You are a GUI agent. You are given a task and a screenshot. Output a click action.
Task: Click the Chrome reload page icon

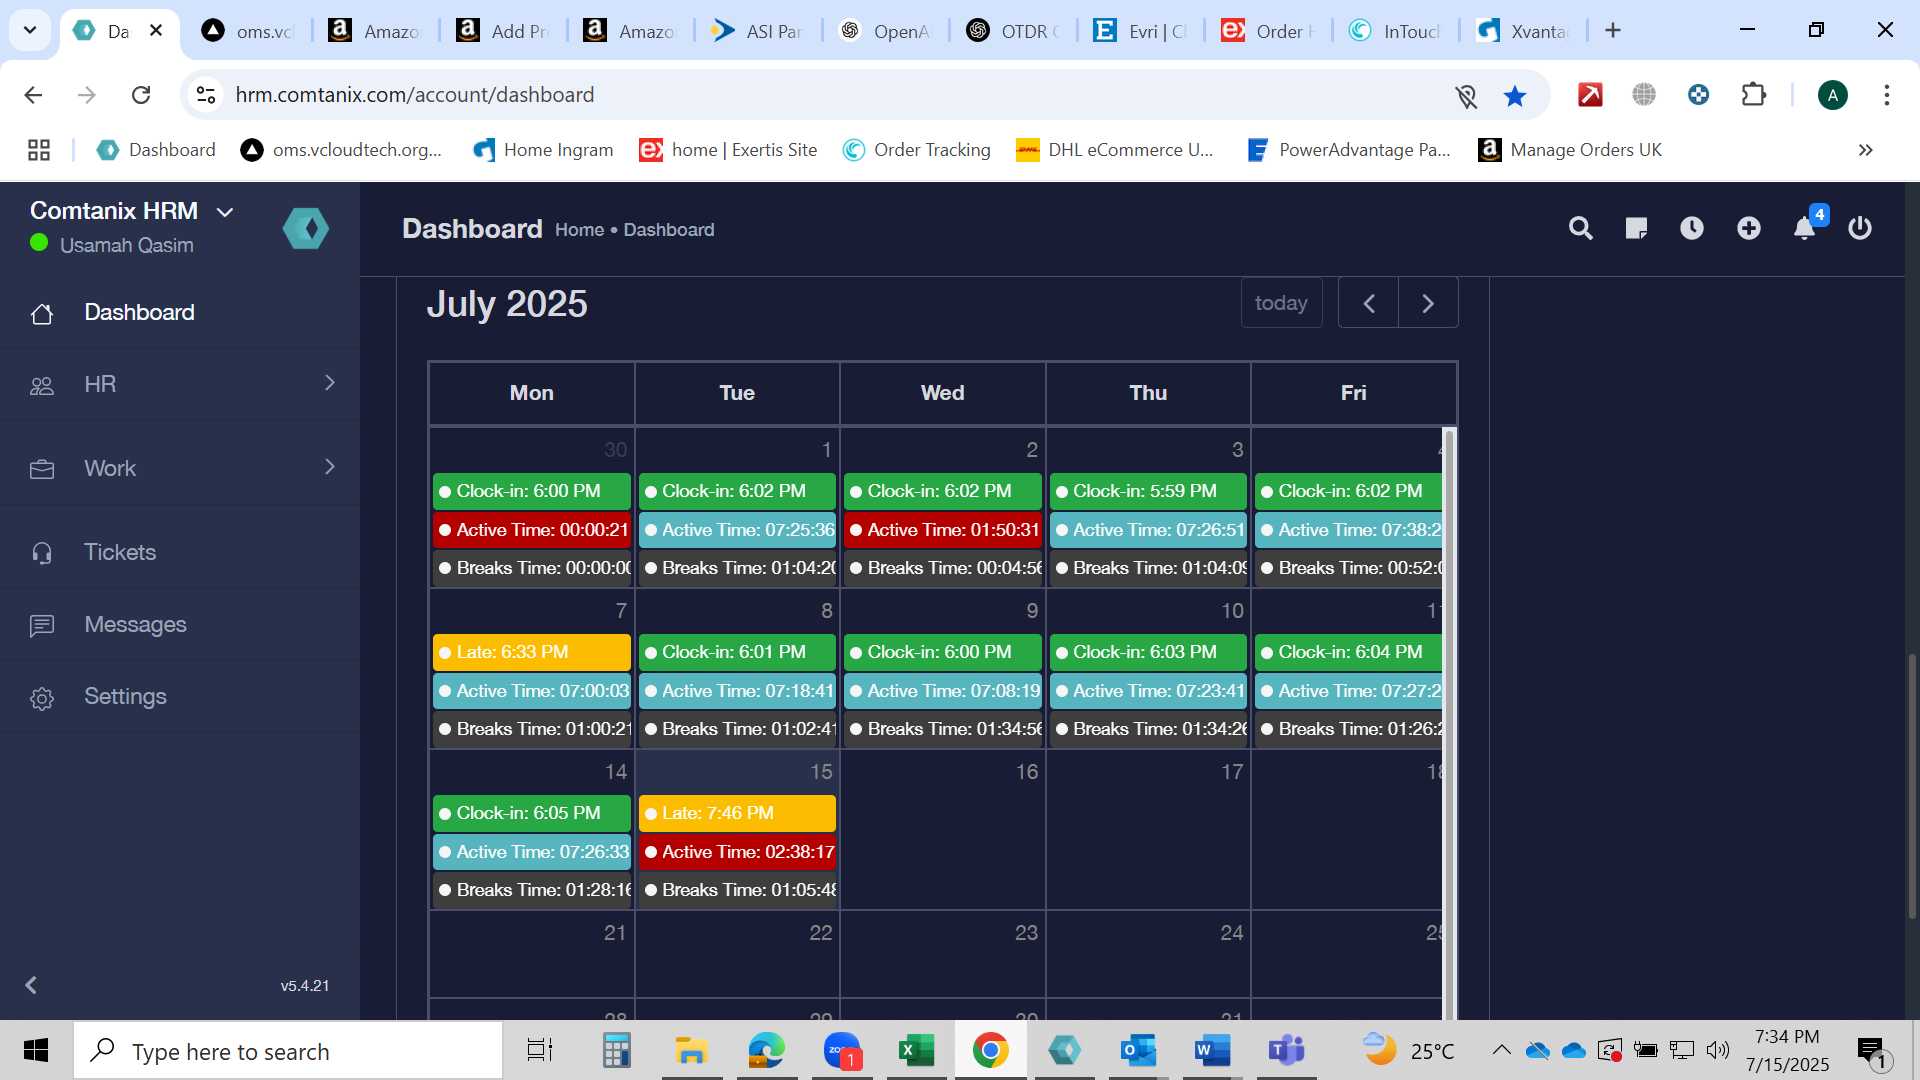pyautogui.click(x=141, y=95)
